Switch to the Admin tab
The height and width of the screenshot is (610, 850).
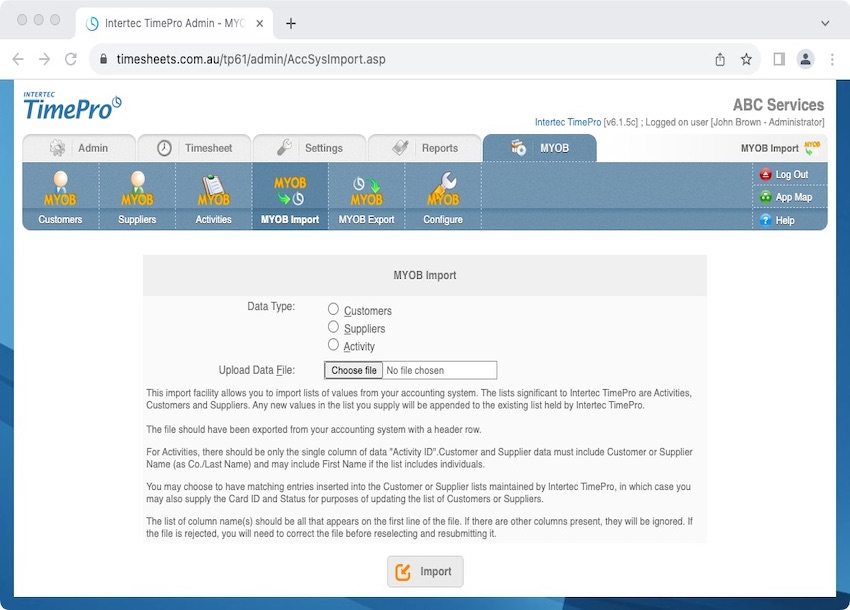pyautogui.click(x=79, y=148)
